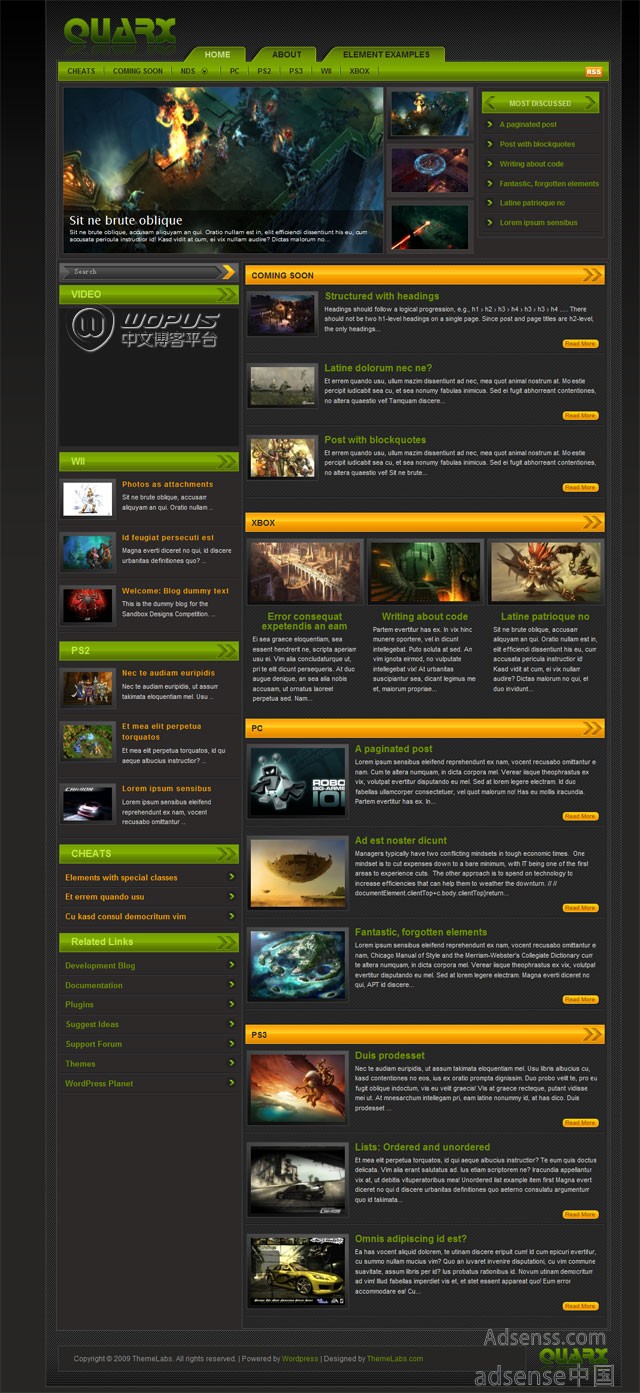
Task: Open Nec te audiam euripidis PS2 post
Action: coord(168,673)
